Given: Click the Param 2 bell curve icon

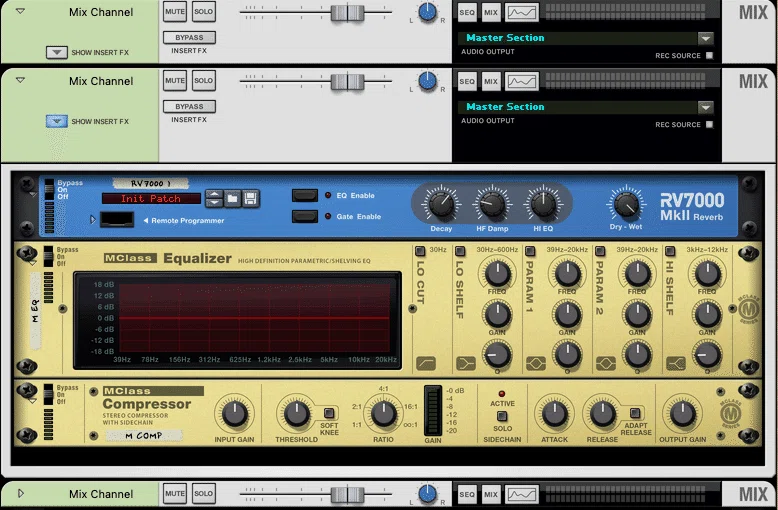Looking at the screenshot, I should point(606,364).
